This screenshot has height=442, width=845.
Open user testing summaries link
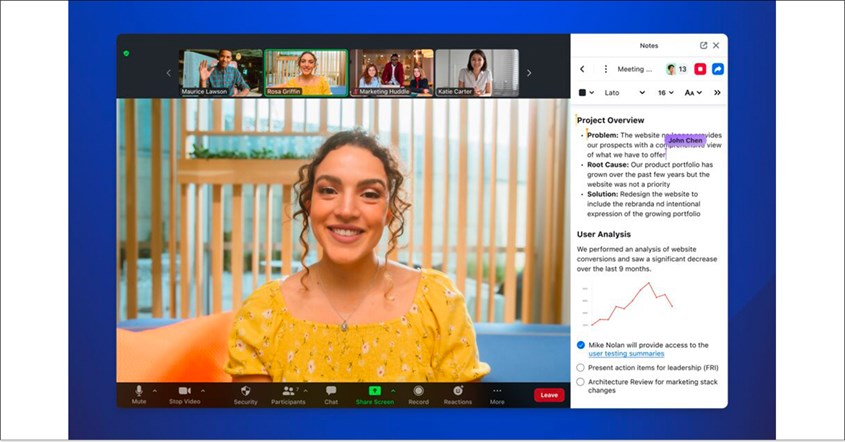click(626, 354)
